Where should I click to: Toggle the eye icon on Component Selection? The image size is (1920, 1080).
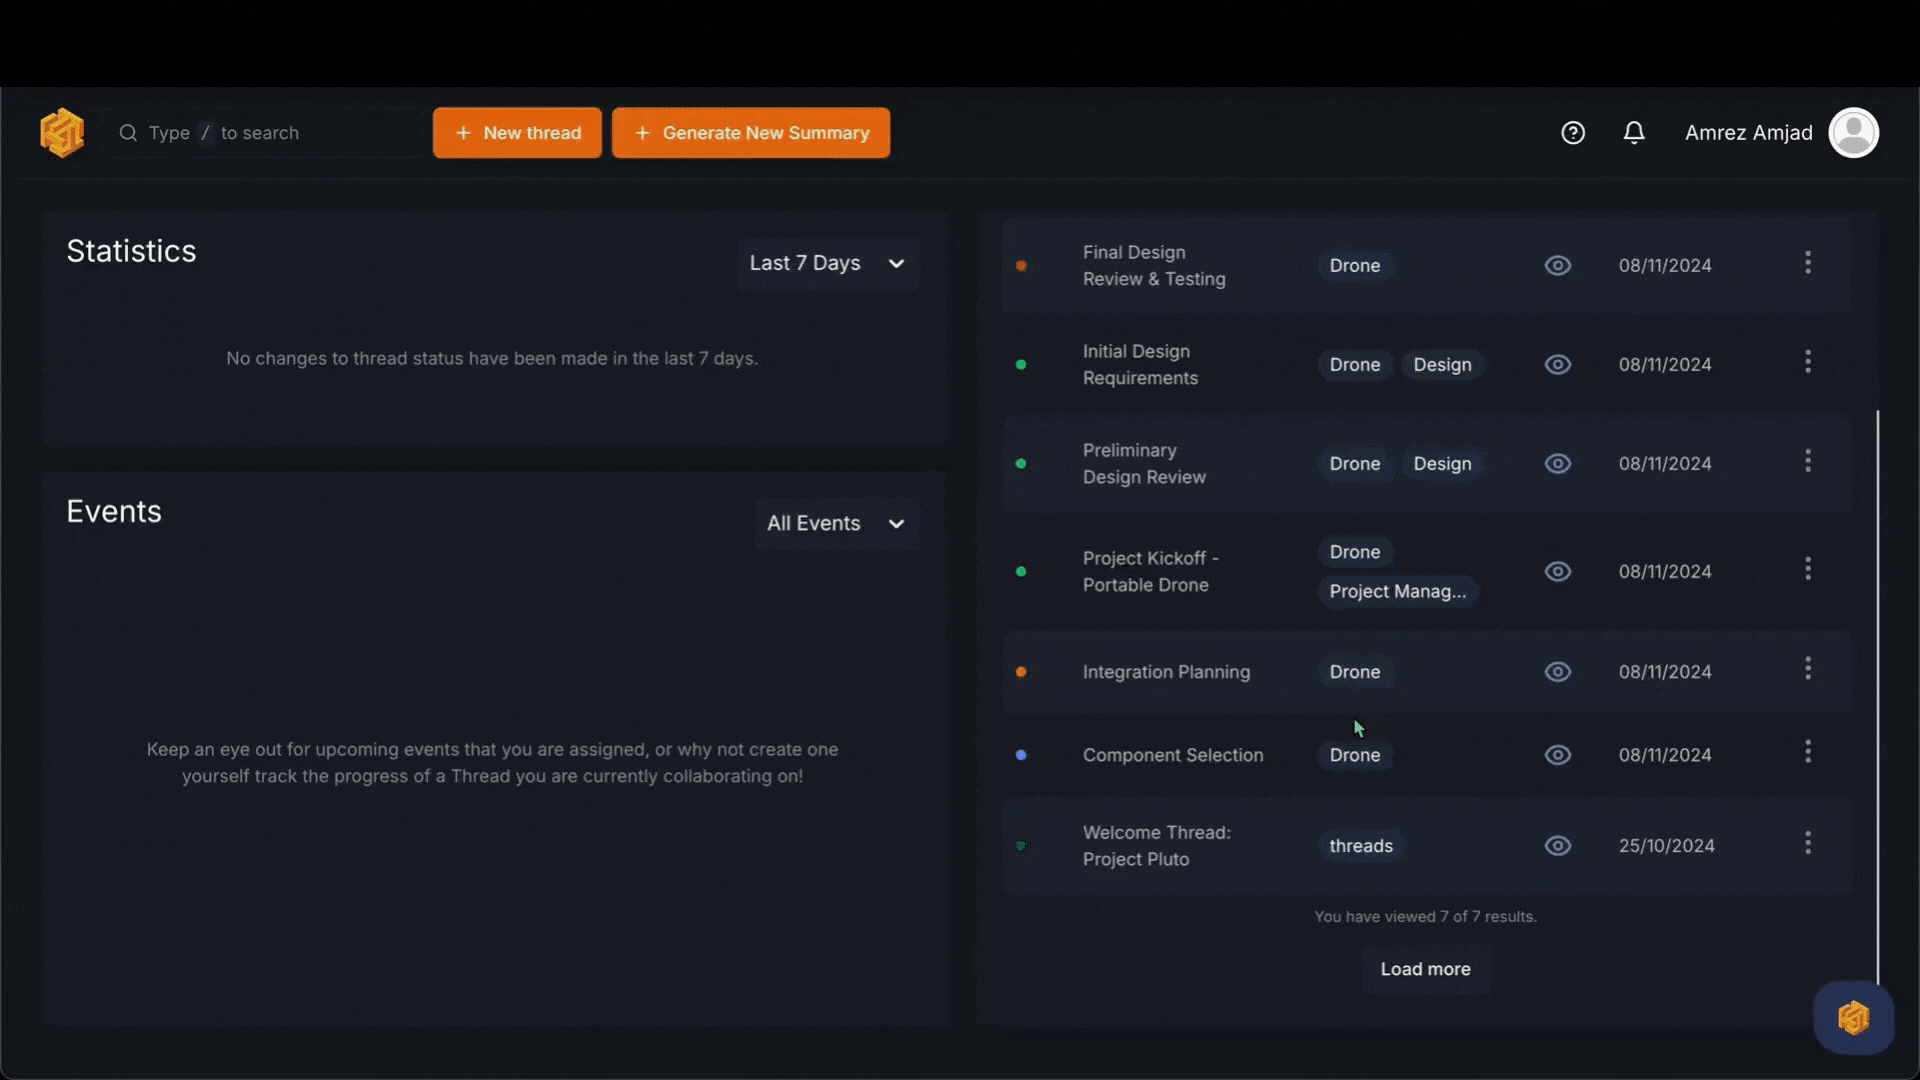click(1558, 755)
